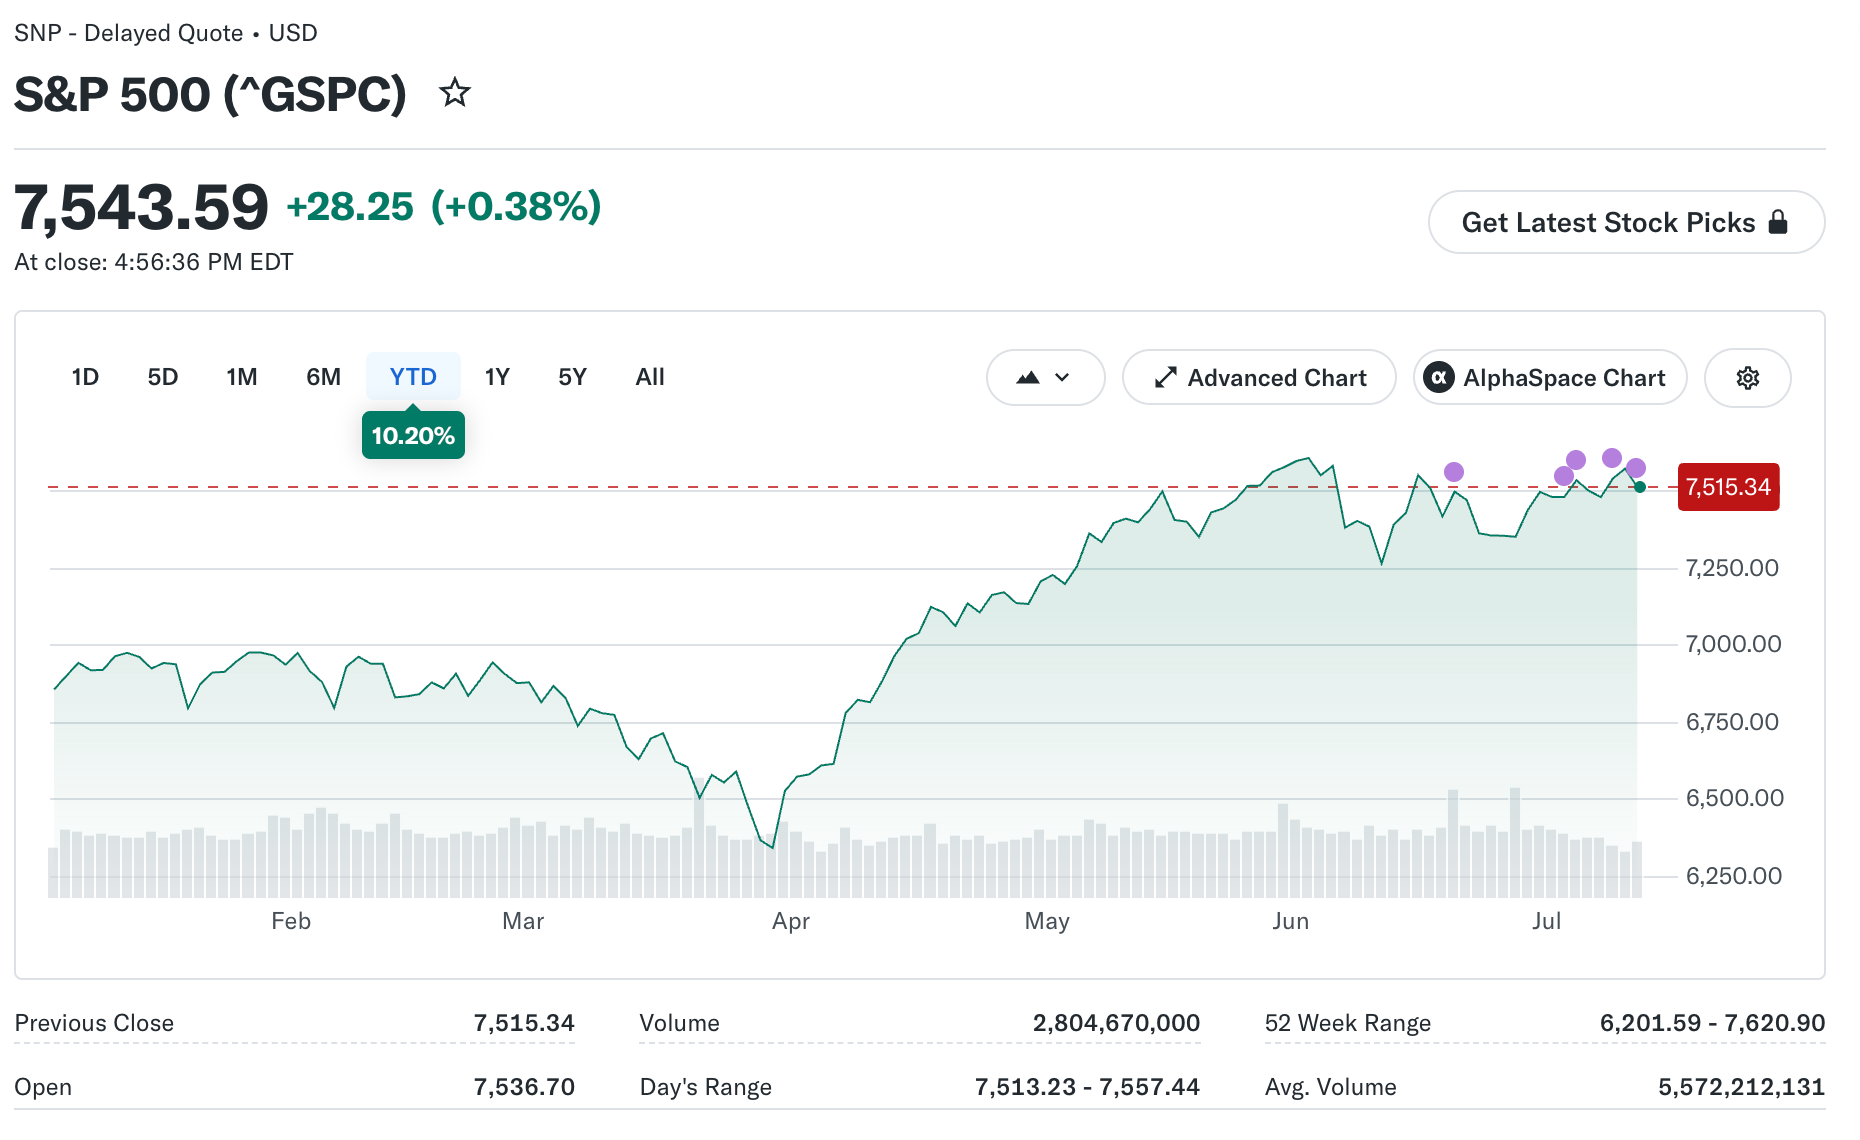The height and width of the screenshot is (1140, 1860).
Task: Click the Advanced Chart expand arrows icon
Action: pos(1165,378)
